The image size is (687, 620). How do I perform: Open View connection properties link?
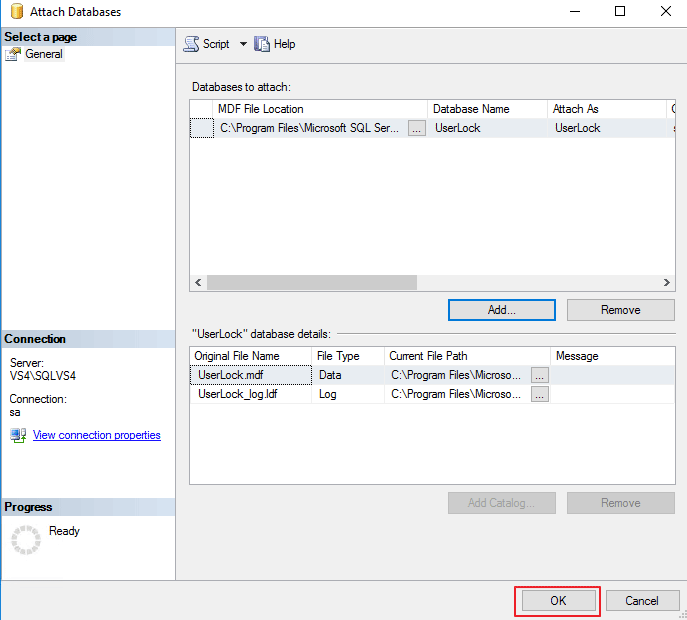97,435
